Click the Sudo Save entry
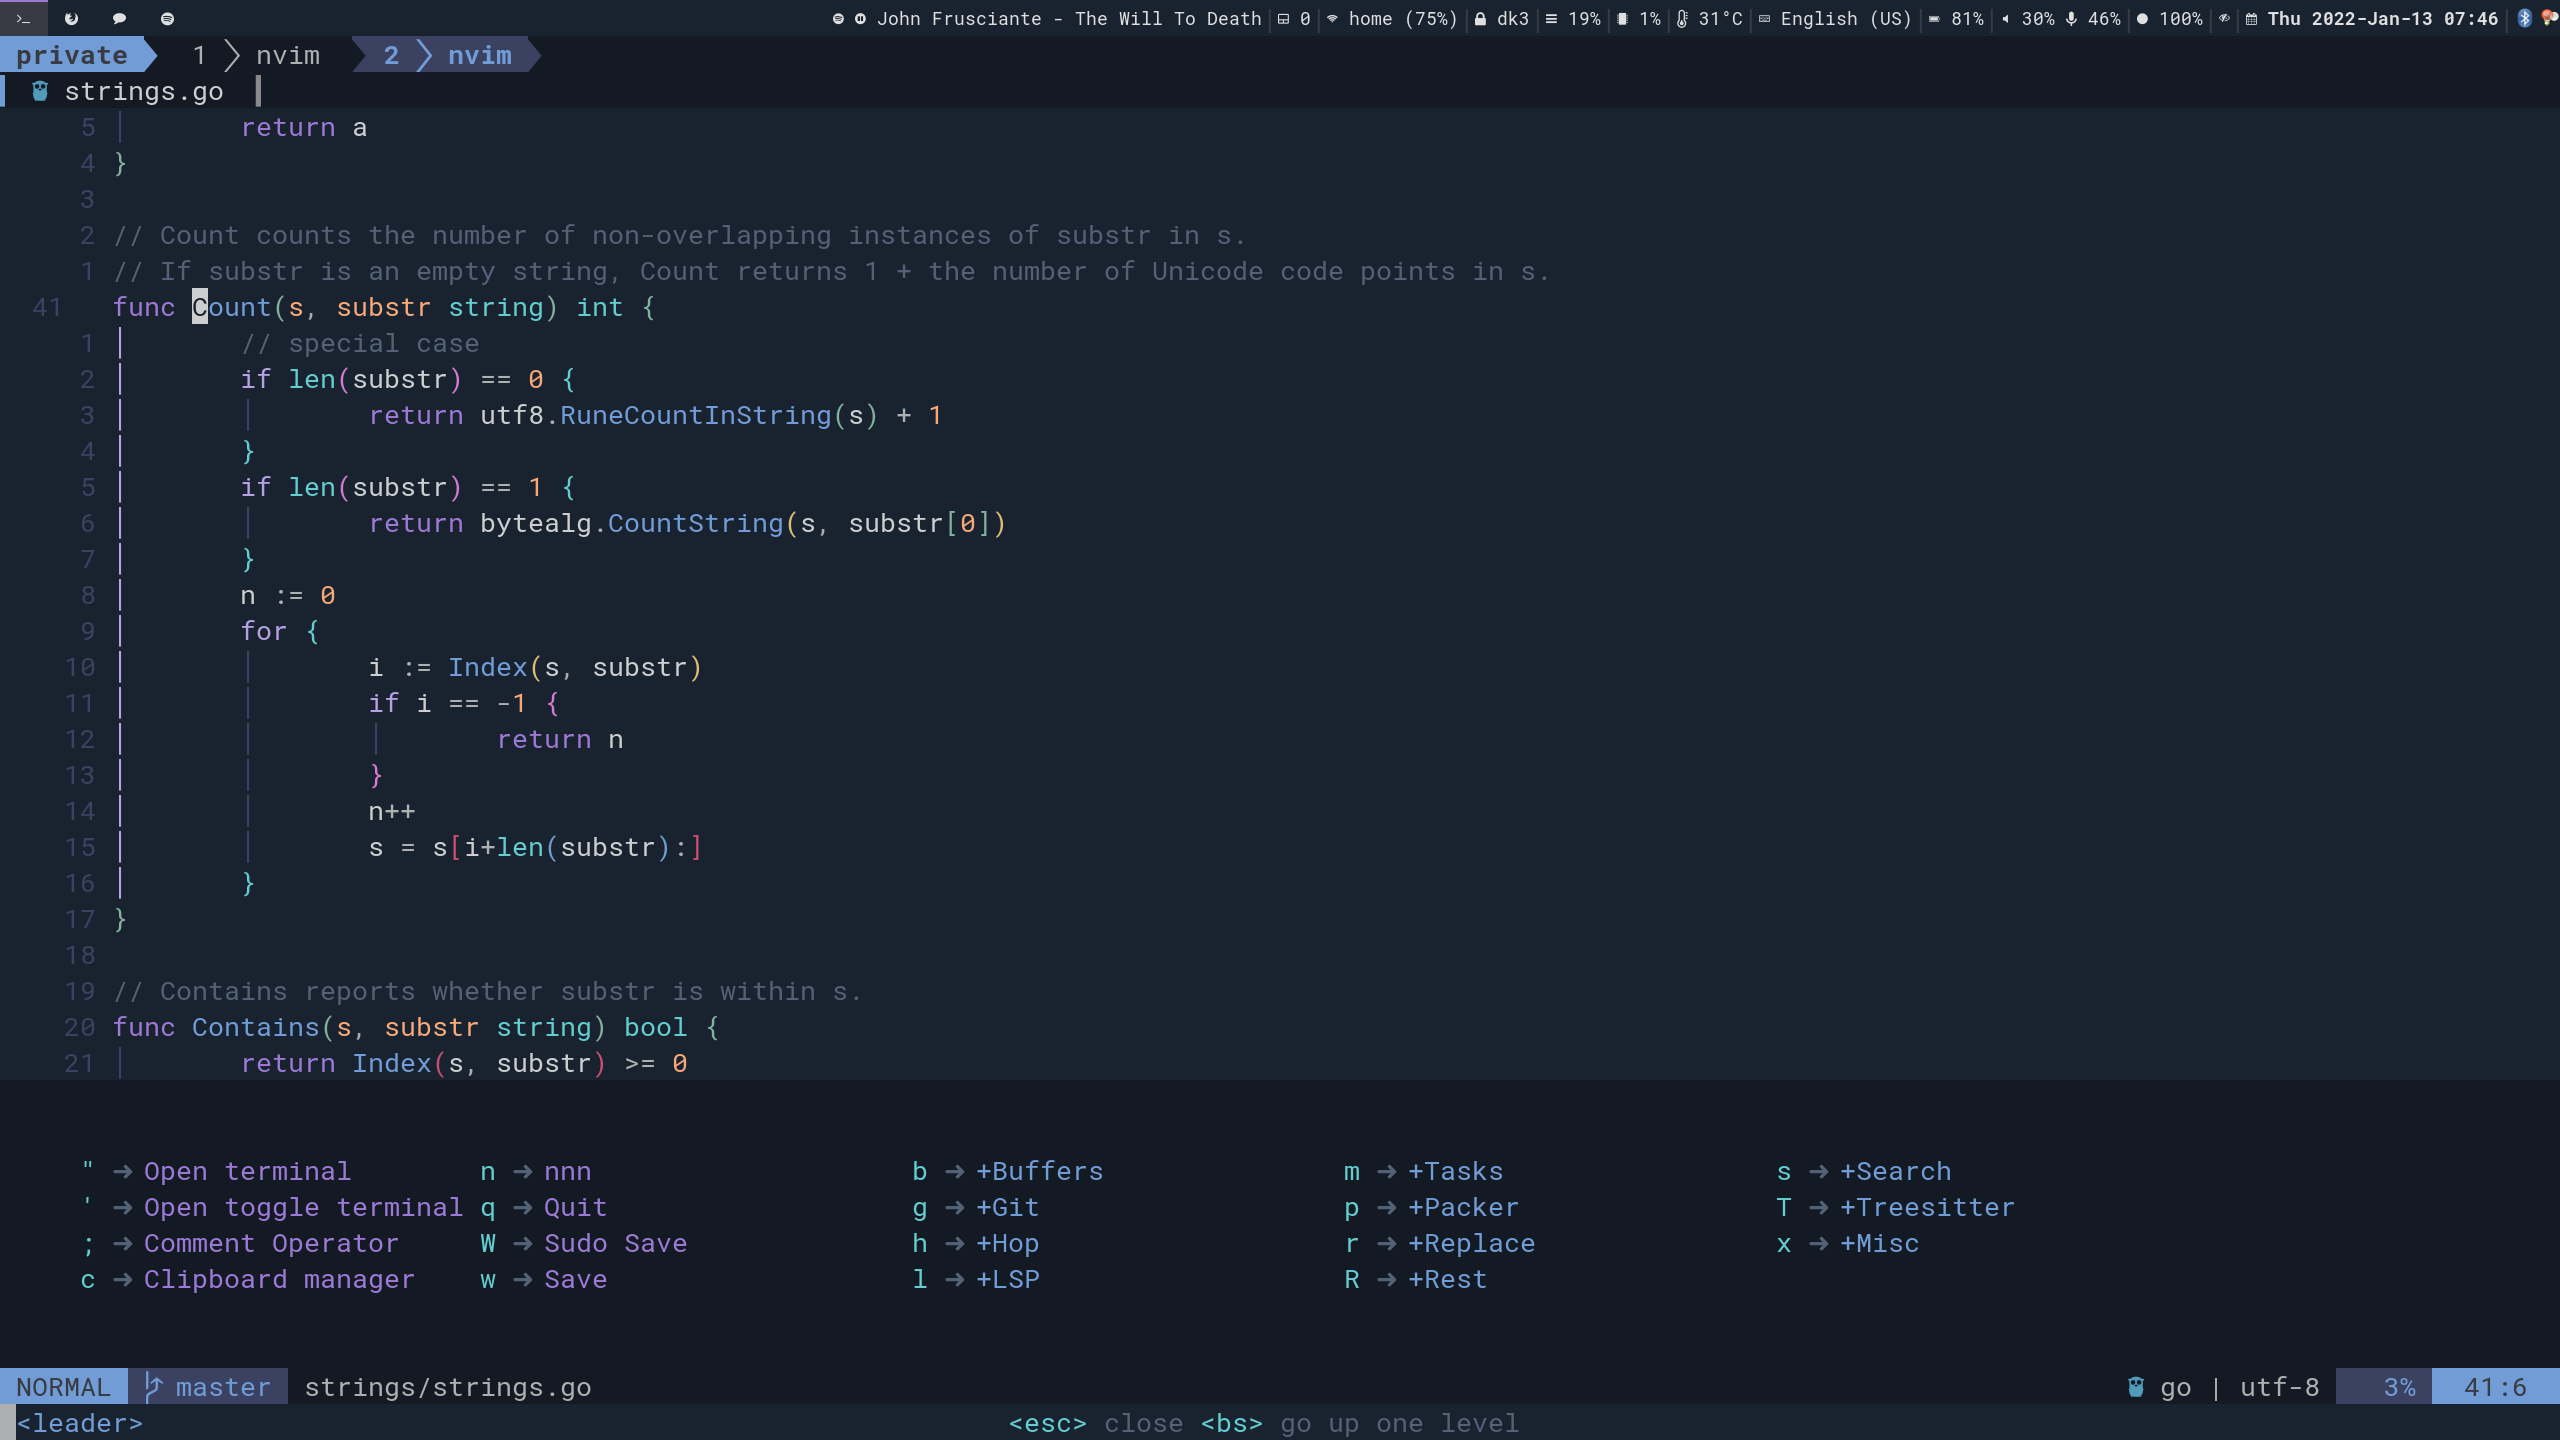Image resolution: width=2560 pixels, height=1440 pixels. [x=615, y=1243]
